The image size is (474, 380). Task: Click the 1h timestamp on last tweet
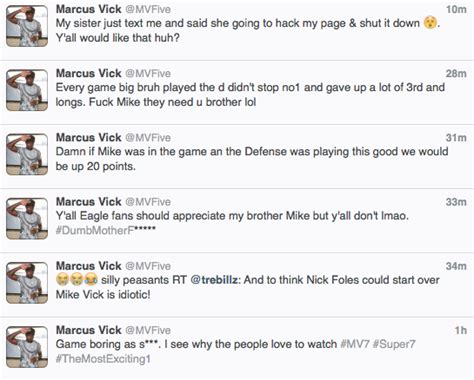[461, 330]
